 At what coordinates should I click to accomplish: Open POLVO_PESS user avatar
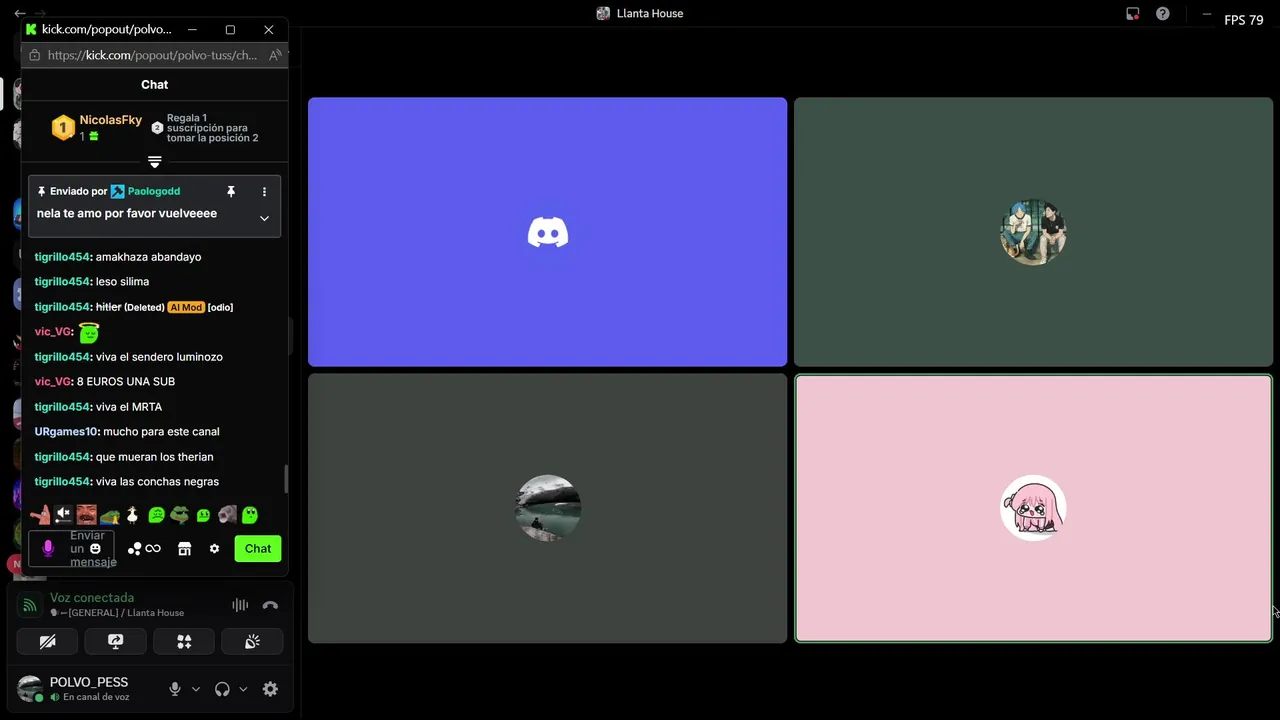point(30,689)
